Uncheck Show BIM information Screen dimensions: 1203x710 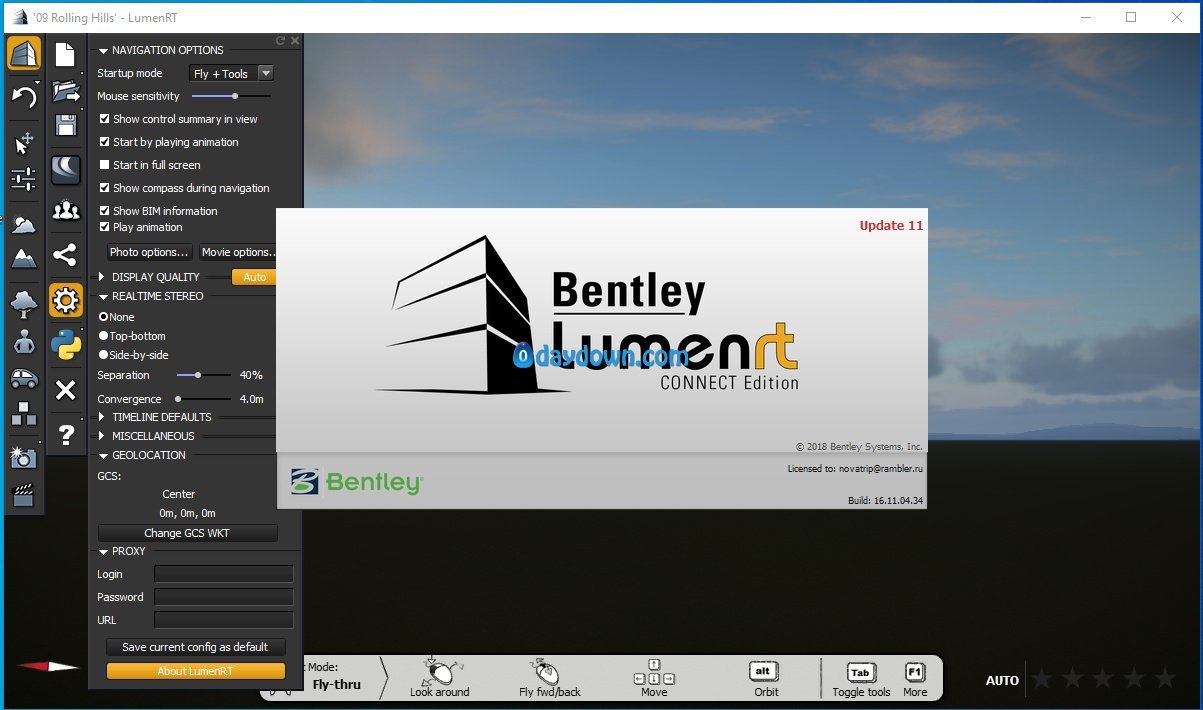pyautogui.click(x=105, y=211)
